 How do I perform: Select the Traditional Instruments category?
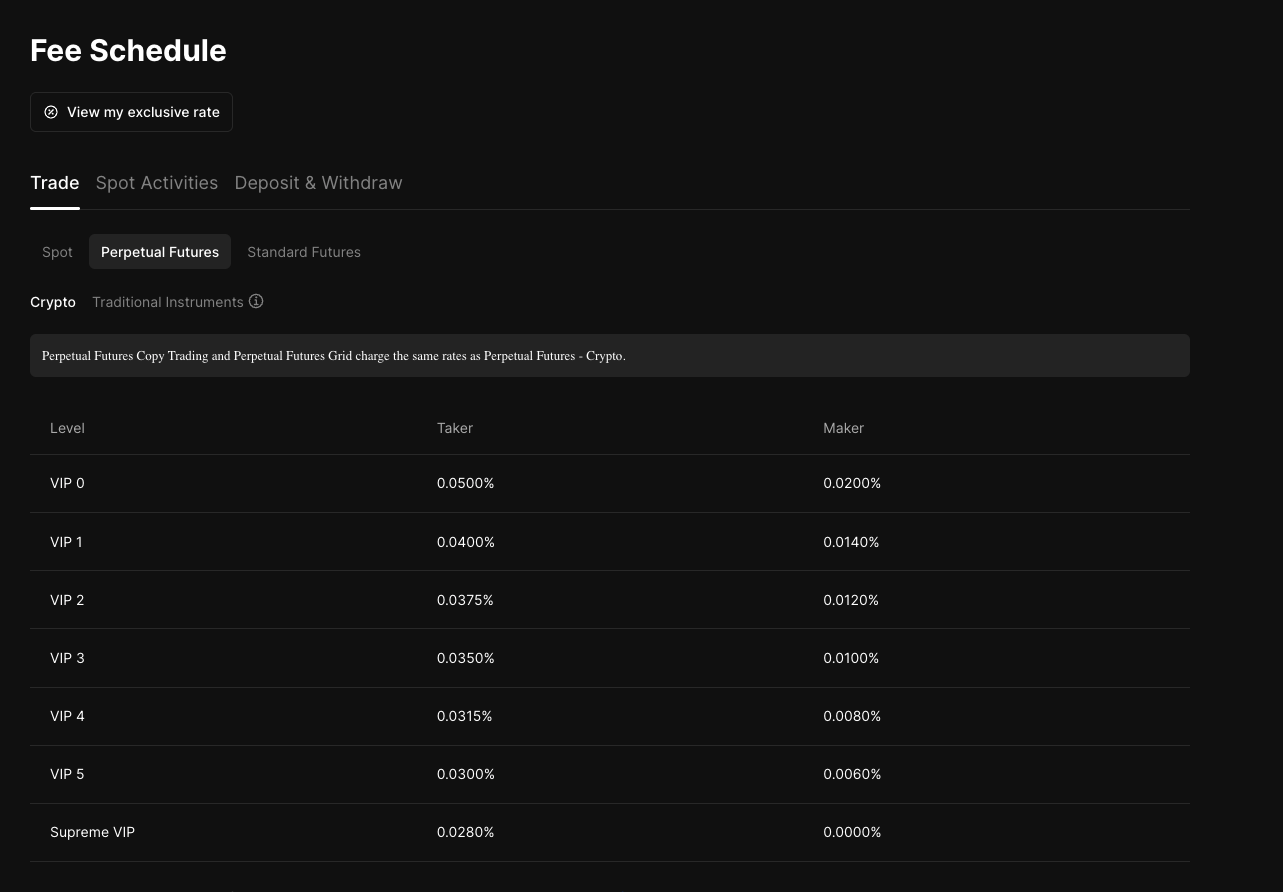[x=167, y=302]
